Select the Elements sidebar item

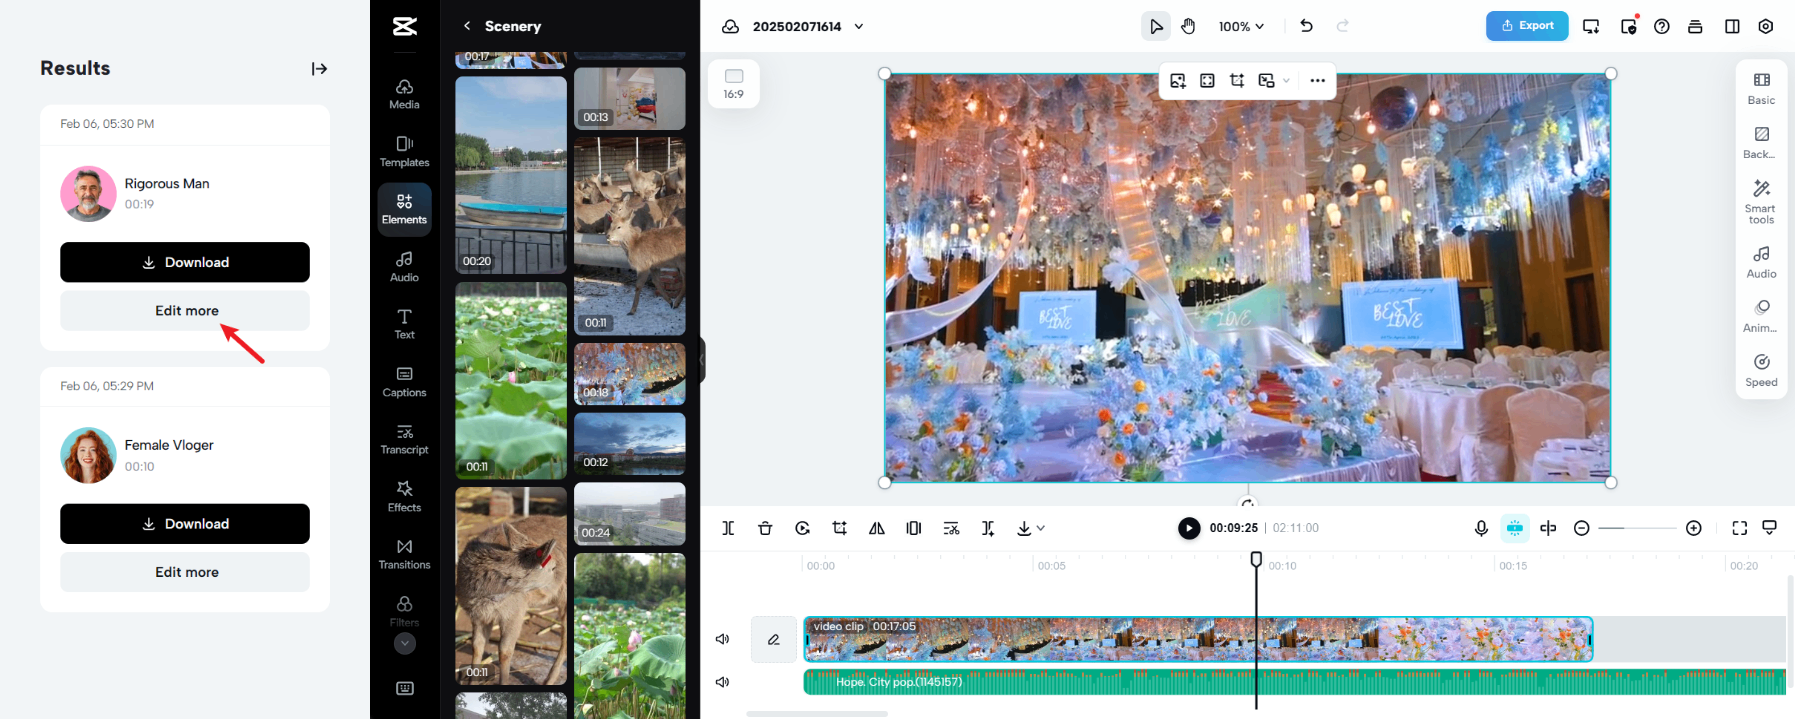(x=404, y=209)
